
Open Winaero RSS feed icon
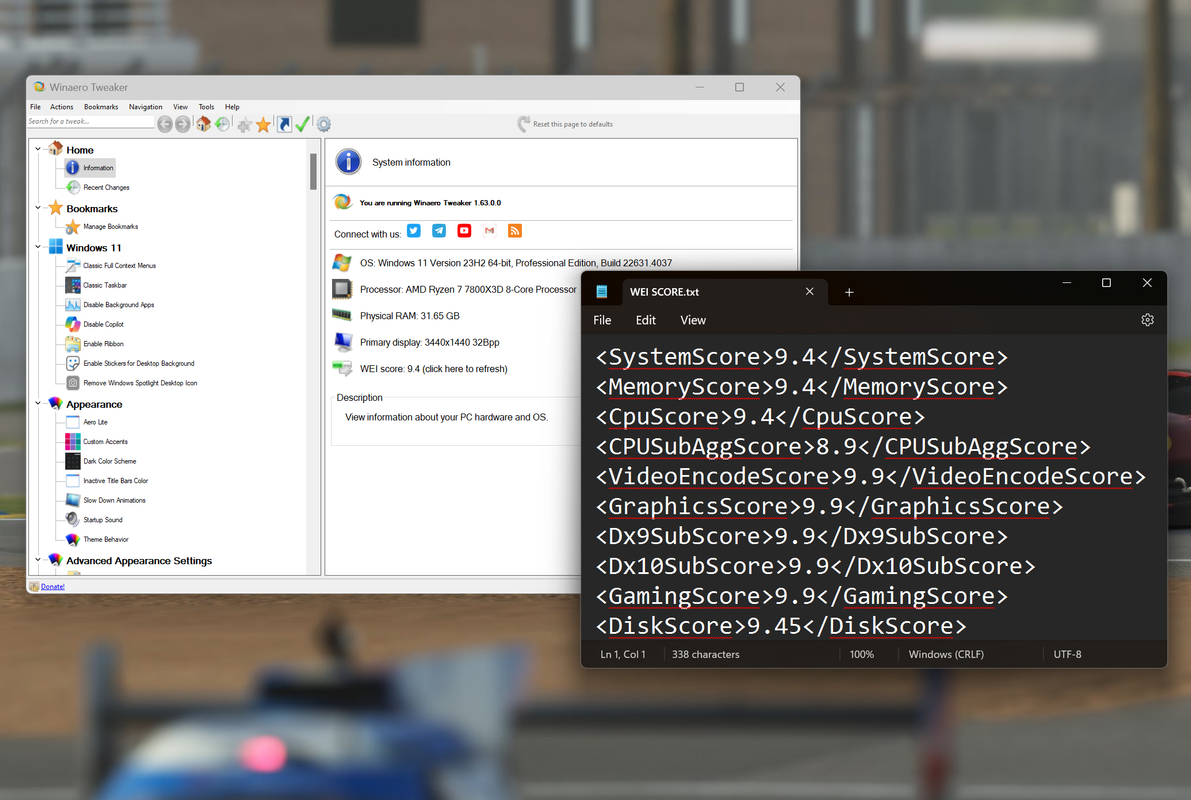[515, 231]
